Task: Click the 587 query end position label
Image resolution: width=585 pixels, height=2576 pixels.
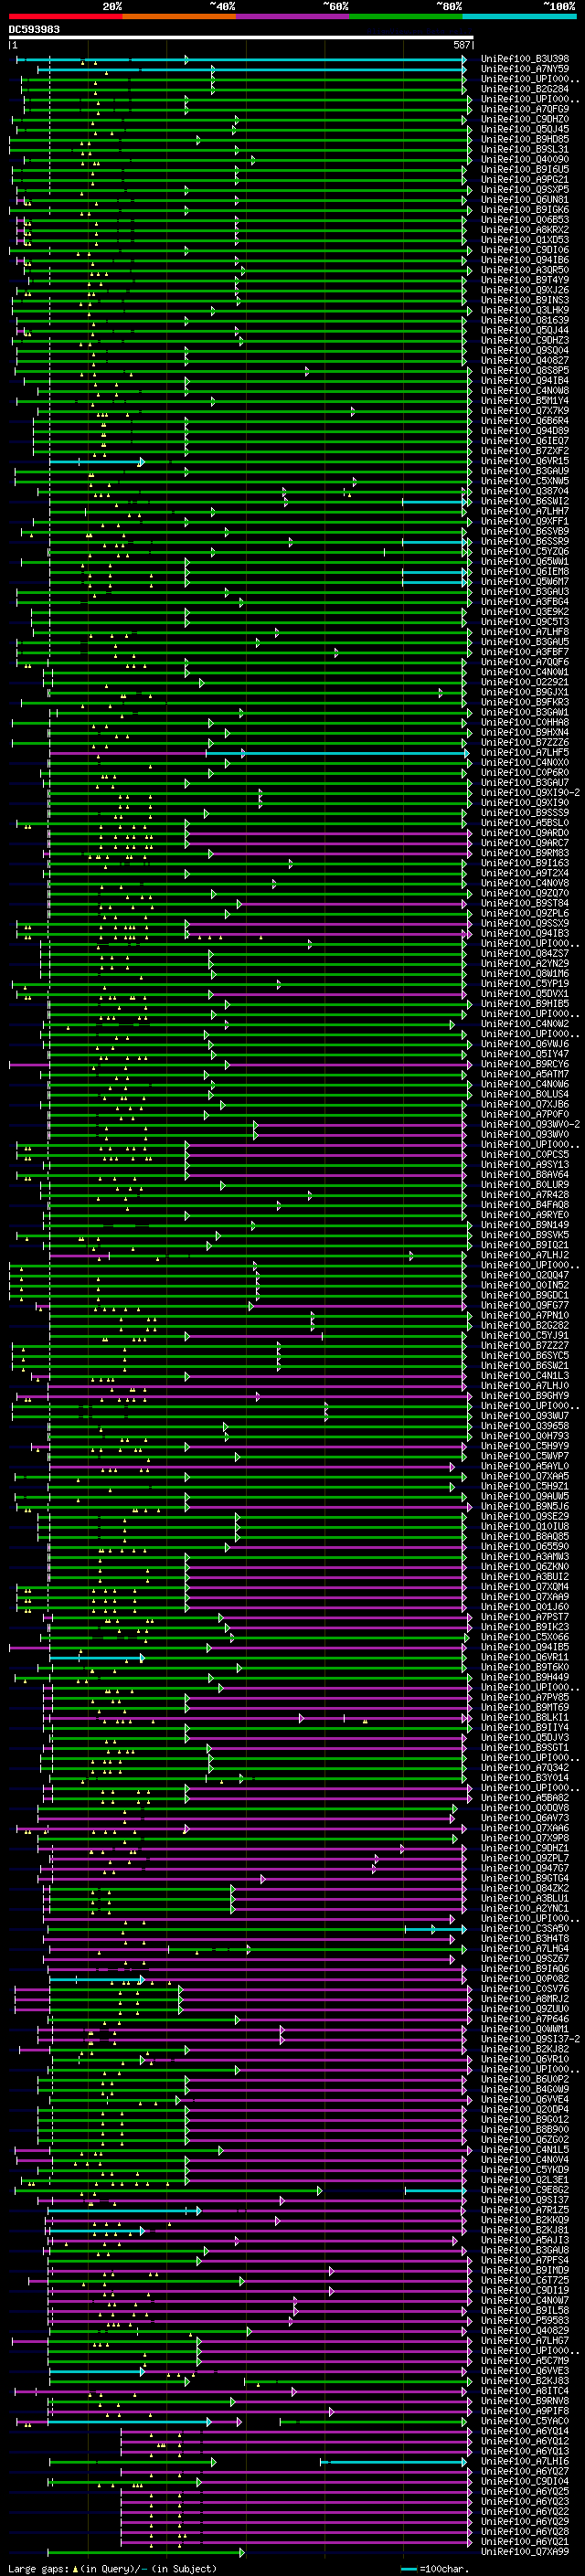Action: coord(462,45)
